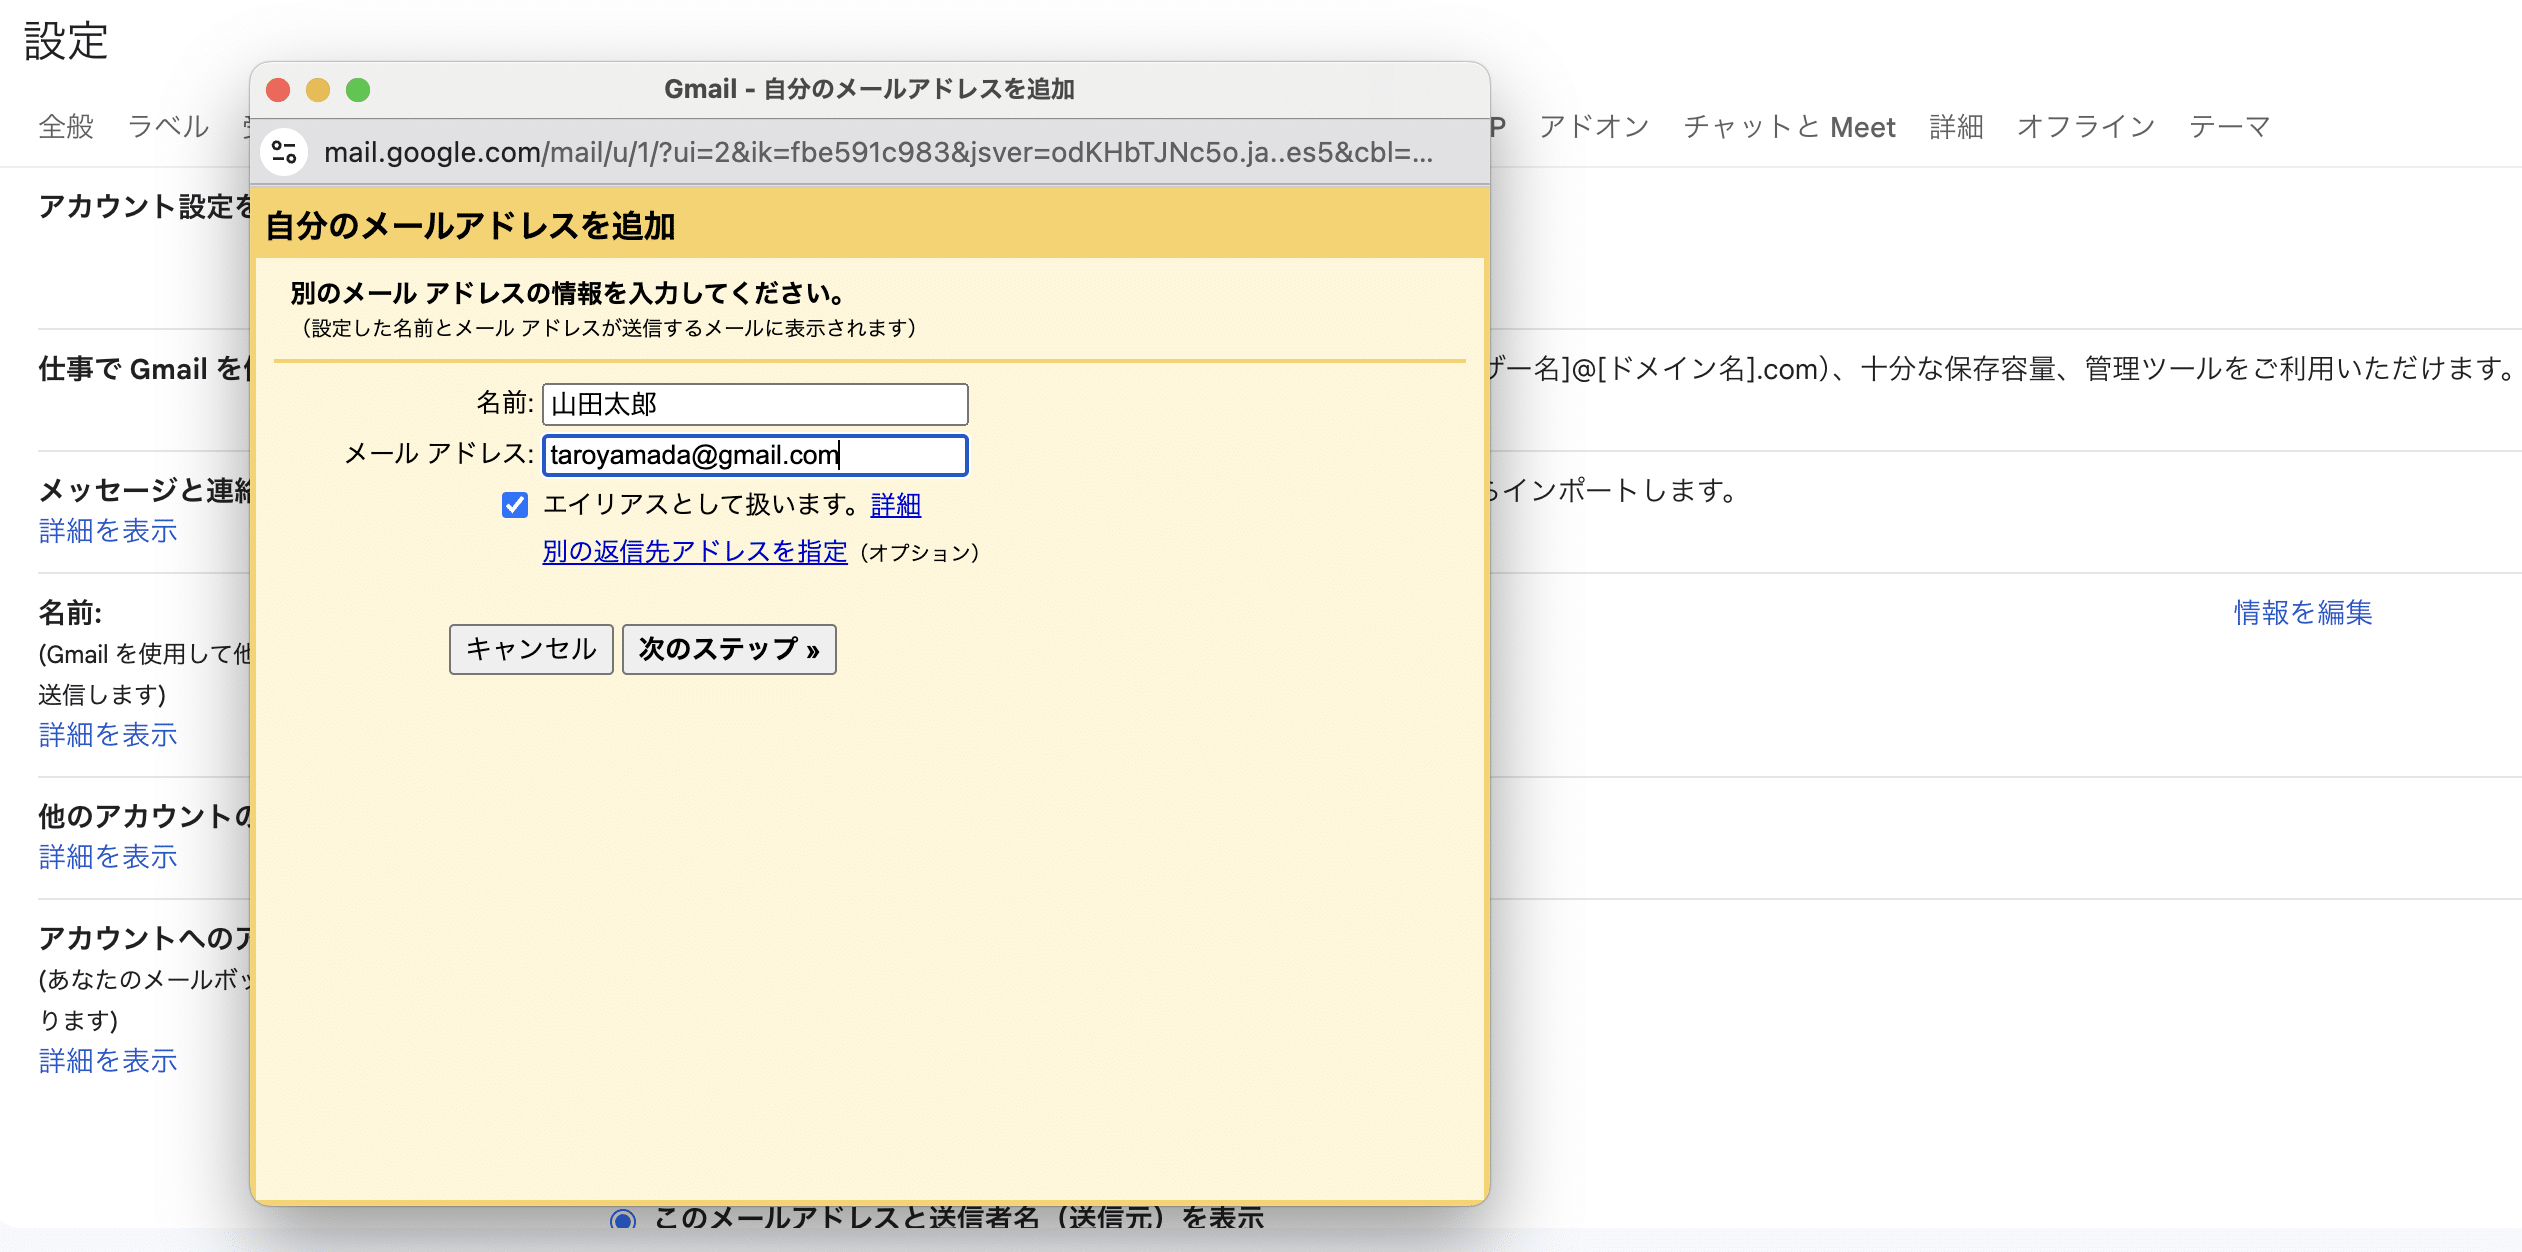This screenshot has height=1252, width=2522.
Task: Click 情報を編集 link in settings
Action: pyautogui.click(x=2303, y=612)
